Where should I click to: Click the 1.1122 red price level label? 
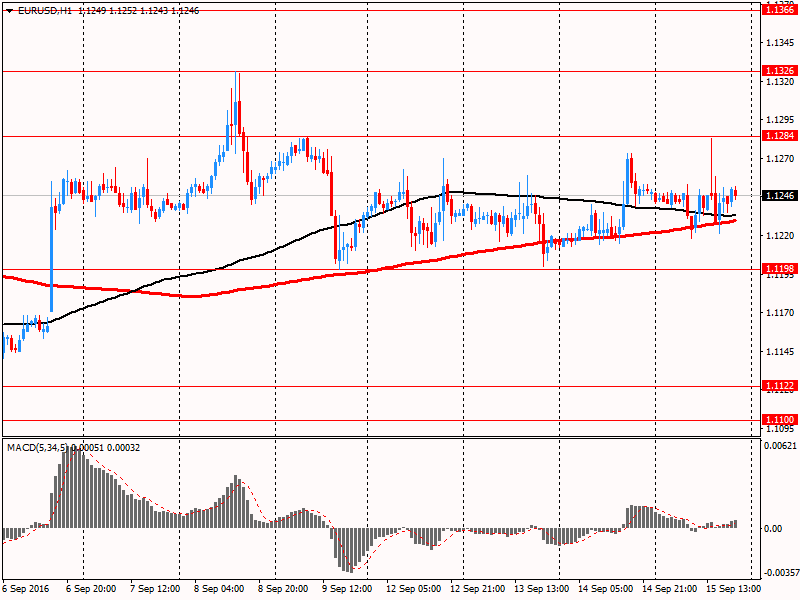780,386
